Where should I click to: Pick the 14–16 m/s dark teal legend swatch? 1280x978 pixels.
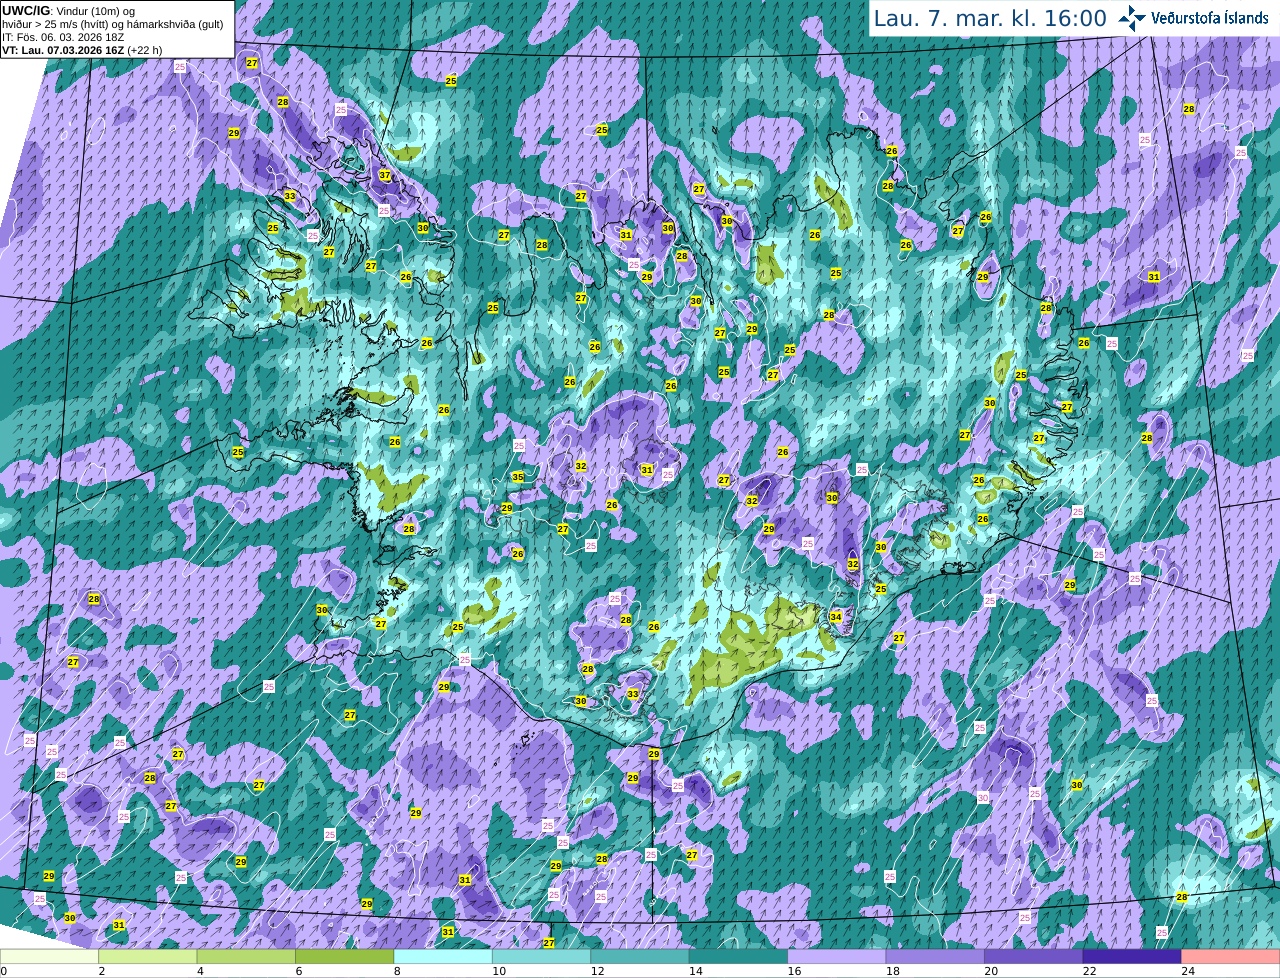(739, 957)
